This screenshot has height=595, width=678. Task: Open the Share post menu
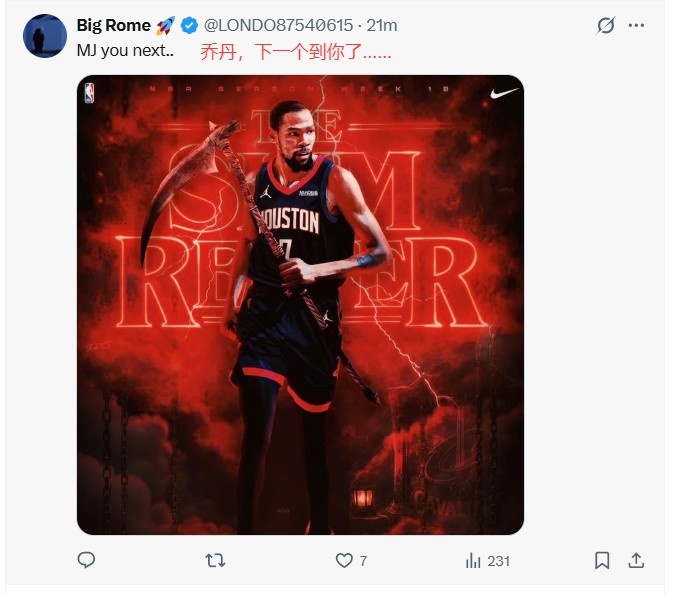point(635,561)
